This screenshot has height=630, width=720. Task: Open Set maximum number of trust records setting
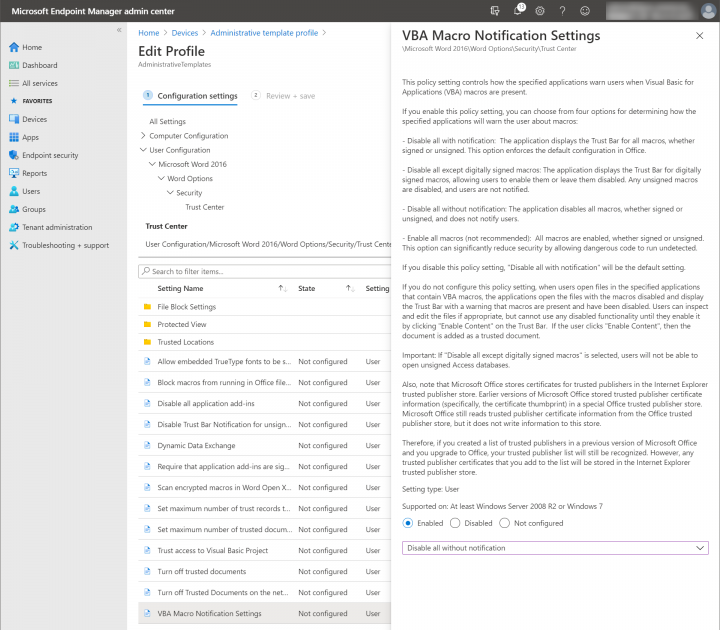pyautogui.click(x=224, y=509)
